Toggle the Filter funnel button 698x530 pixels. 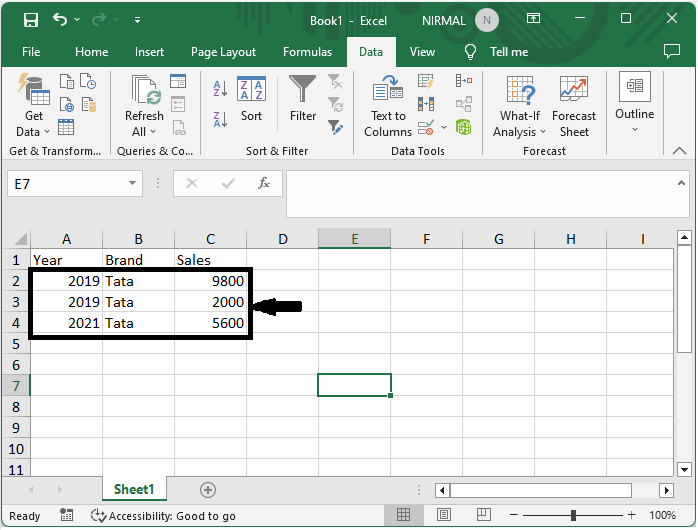point(303,98)
